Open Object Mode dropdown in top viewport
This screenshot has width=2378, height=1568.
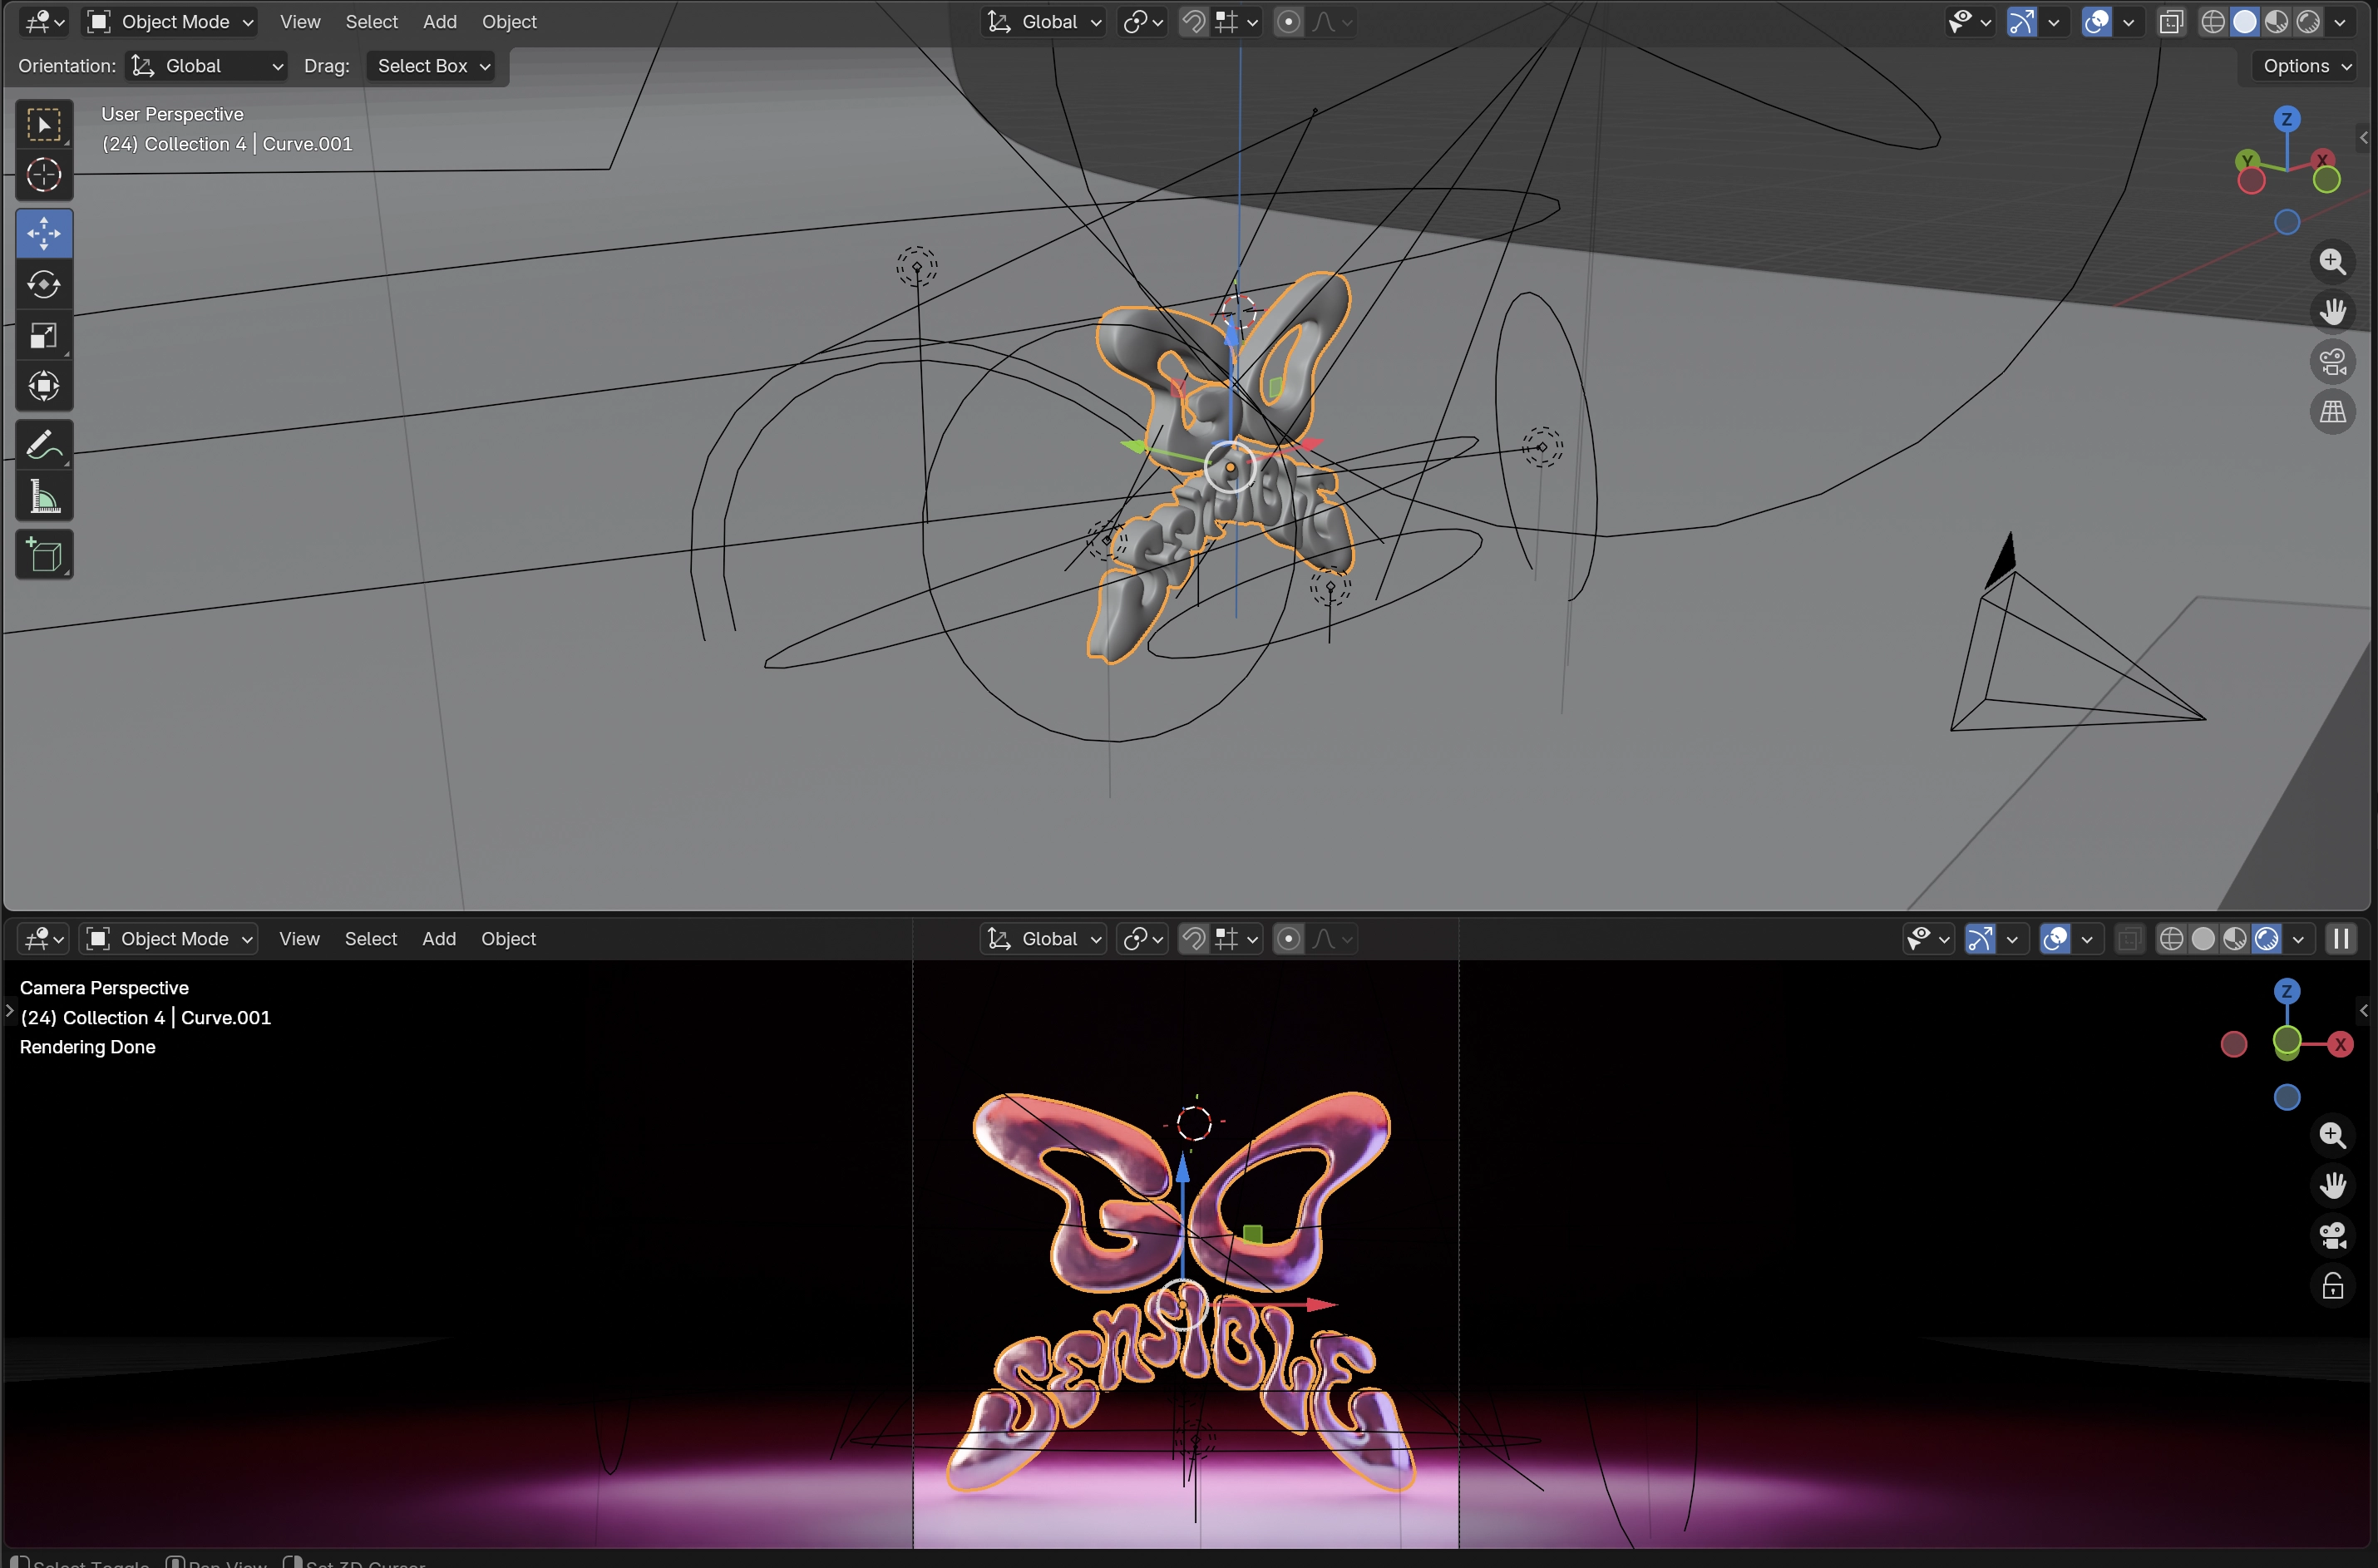coord(170,22)
